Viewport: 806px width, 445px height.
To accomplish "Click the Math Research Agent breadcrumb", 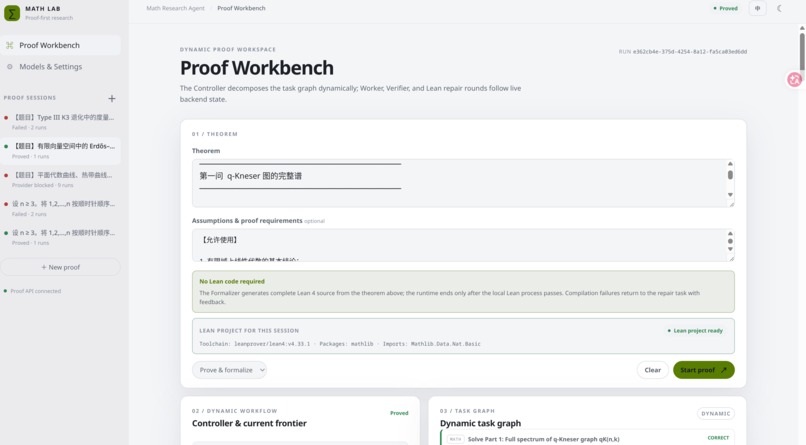I will (175, 8).
